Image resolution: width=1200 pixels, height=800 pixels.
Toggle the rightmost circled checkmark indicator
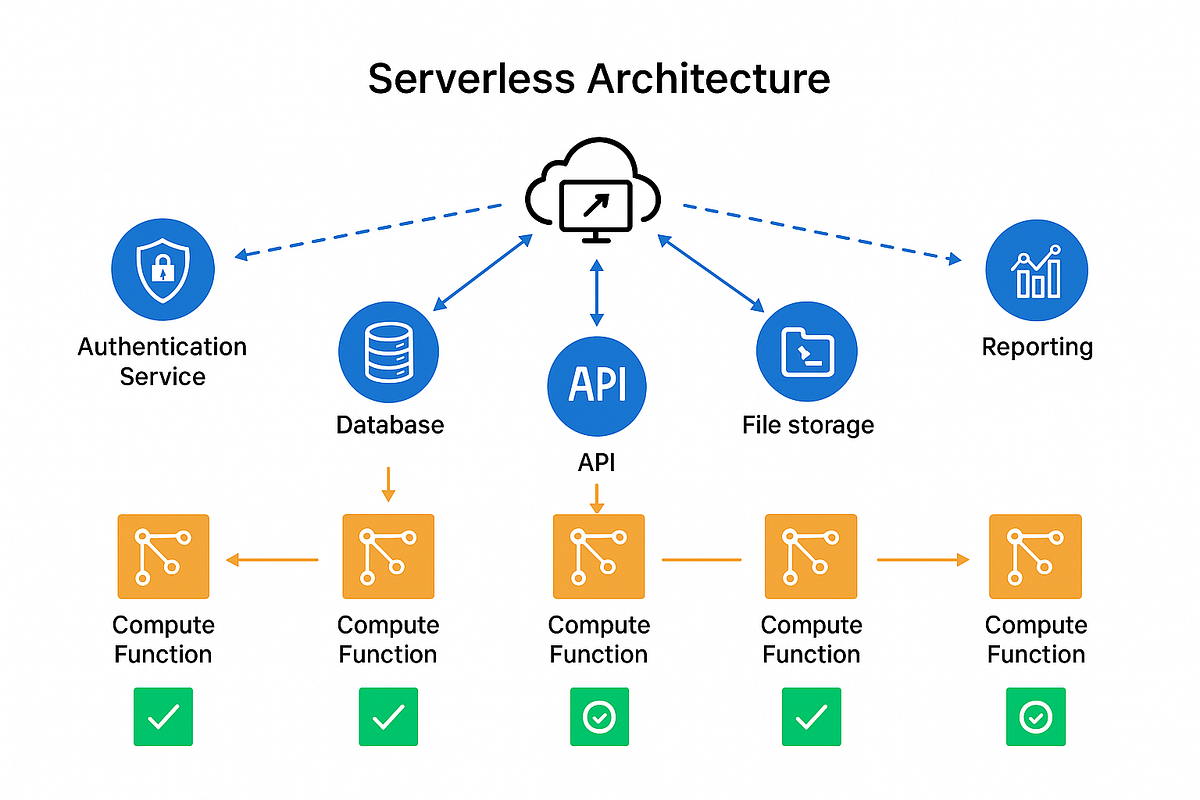click(1035, 716)
